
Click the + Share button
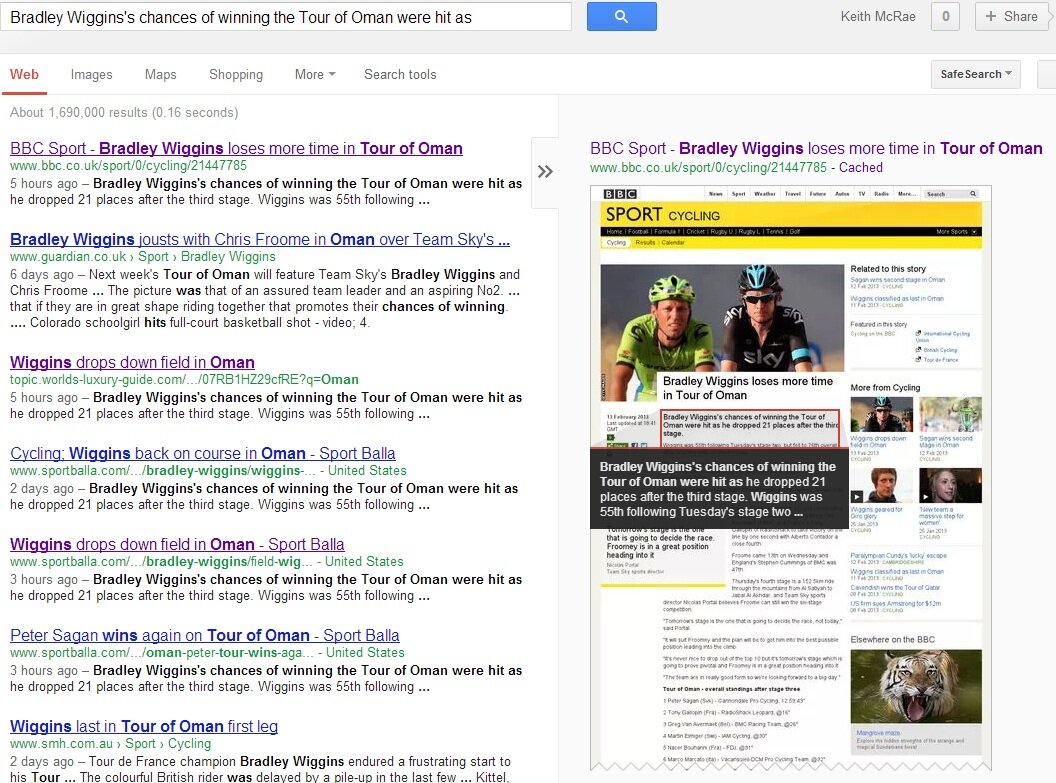(1012, 17)
